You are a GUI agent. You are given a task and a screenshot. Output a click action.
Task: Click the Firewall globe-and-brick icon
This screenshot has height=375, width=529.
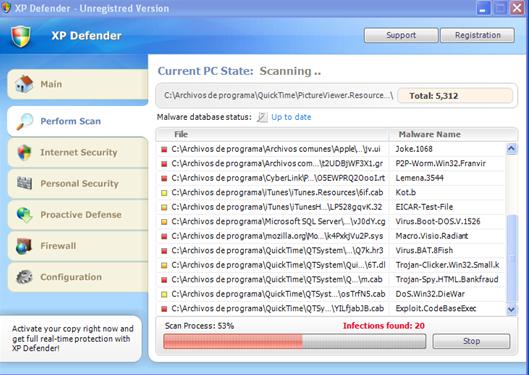click(24, 246)
